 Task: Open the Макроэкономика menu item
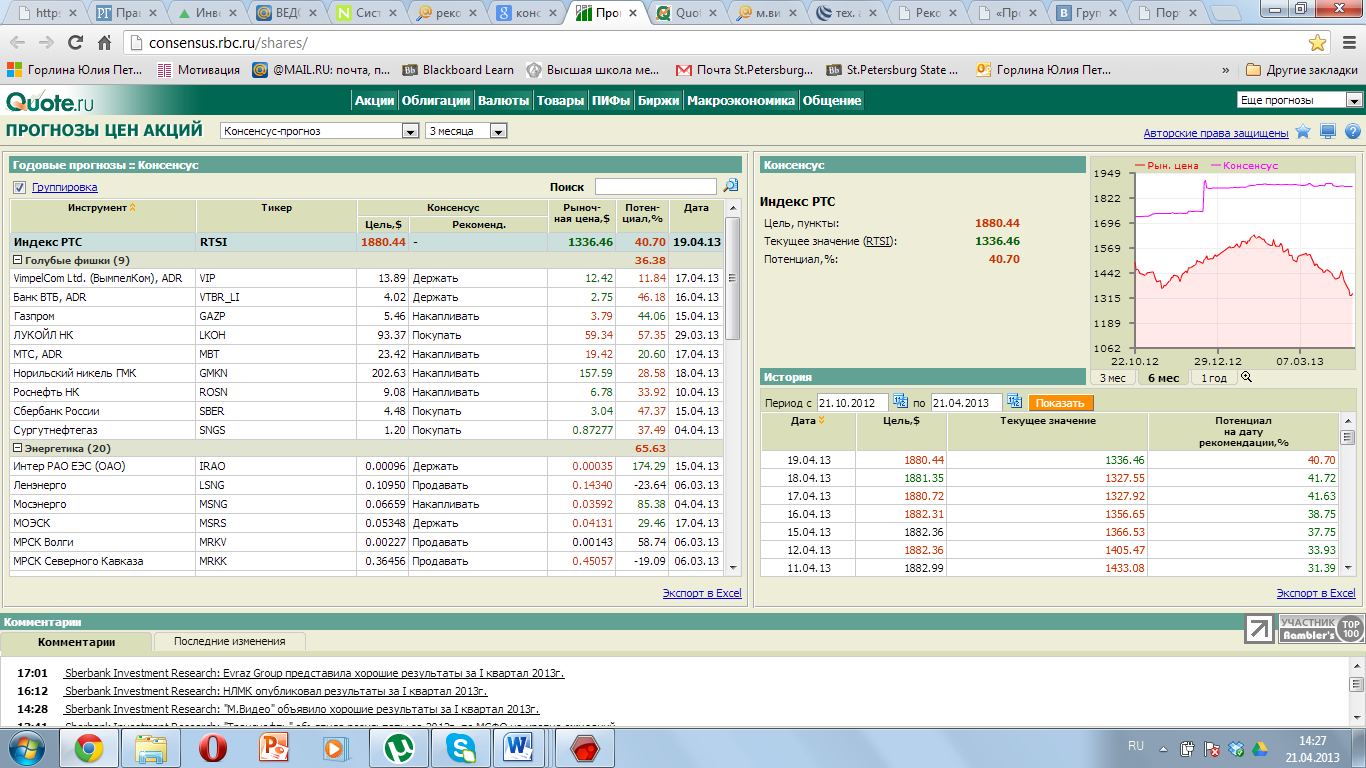click(x=741, y=100)
